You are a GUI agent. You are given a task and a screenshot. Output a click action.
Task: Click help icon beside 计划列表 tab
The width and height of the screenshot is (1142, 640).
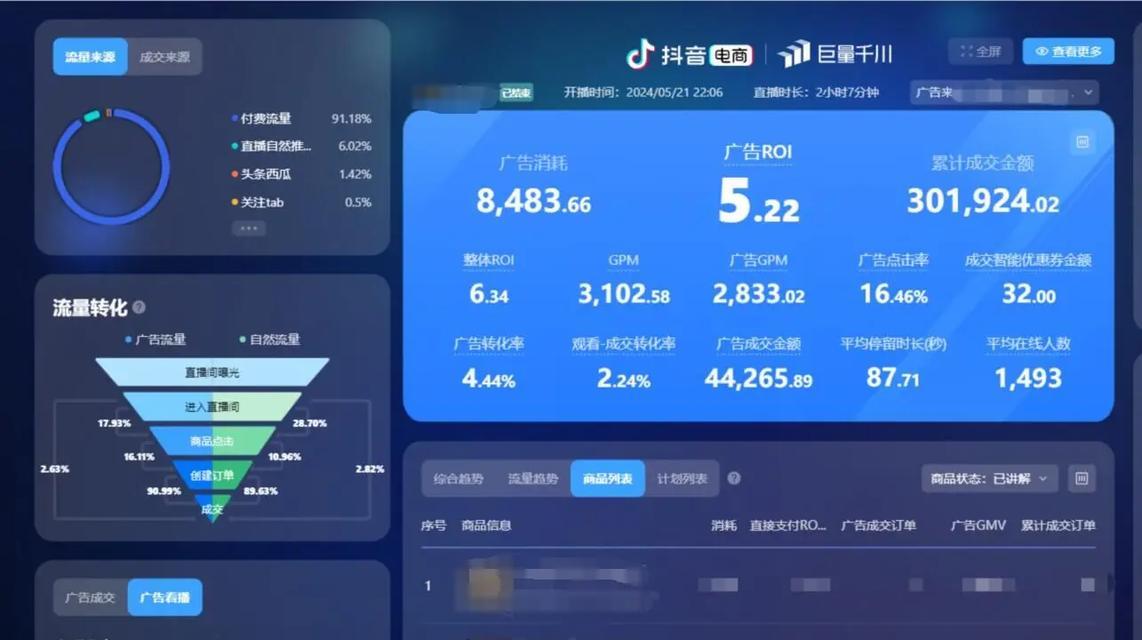click(x=734, y=478)
